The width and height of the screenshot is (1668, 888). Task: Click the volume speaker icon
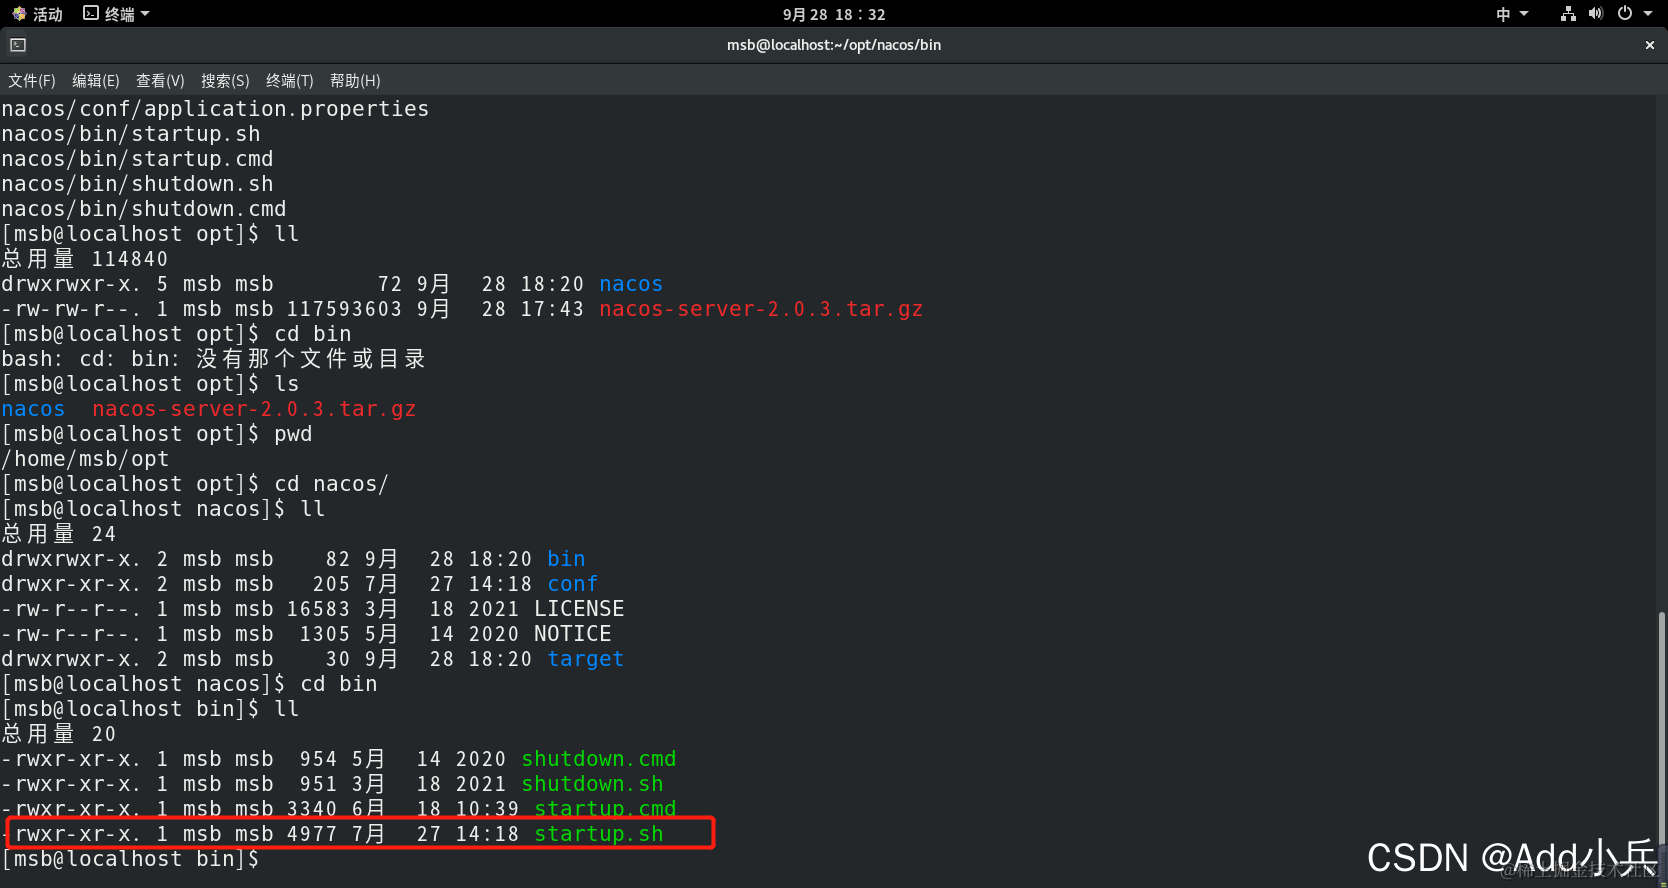[1596, 14]
